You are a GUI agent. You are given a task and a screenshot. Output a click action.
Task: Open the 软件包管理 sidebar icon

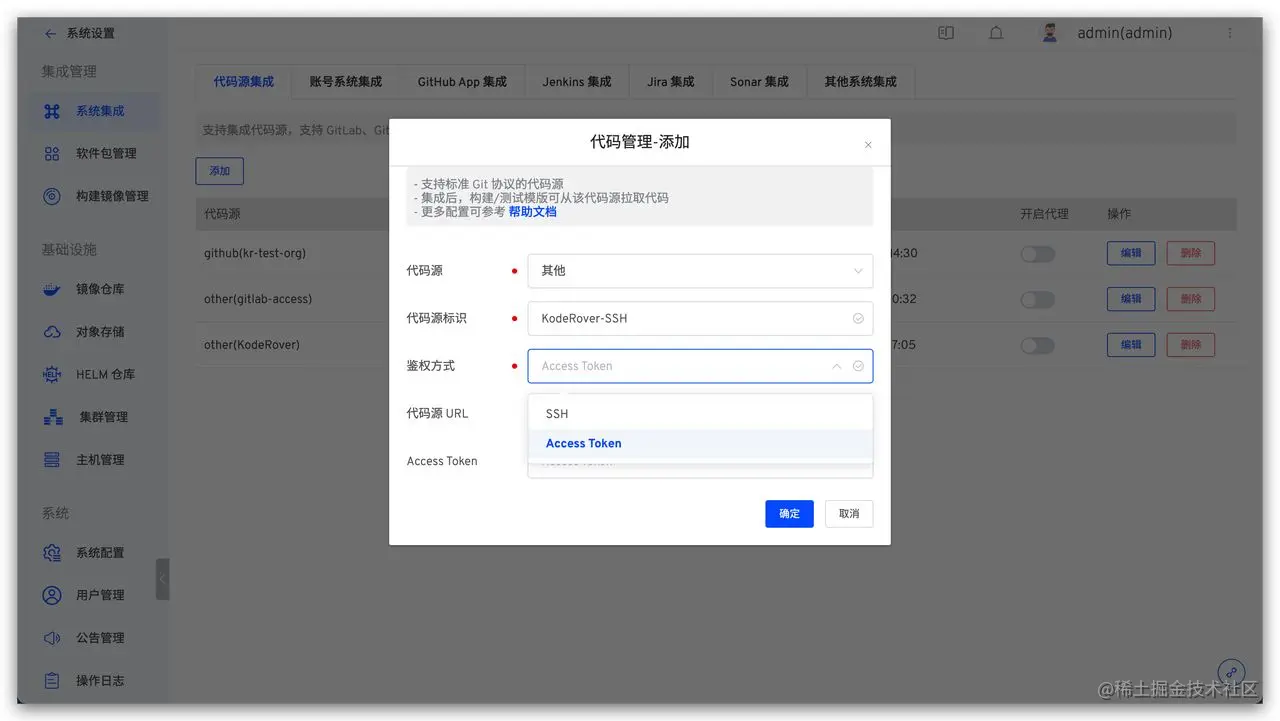point(52,154)
